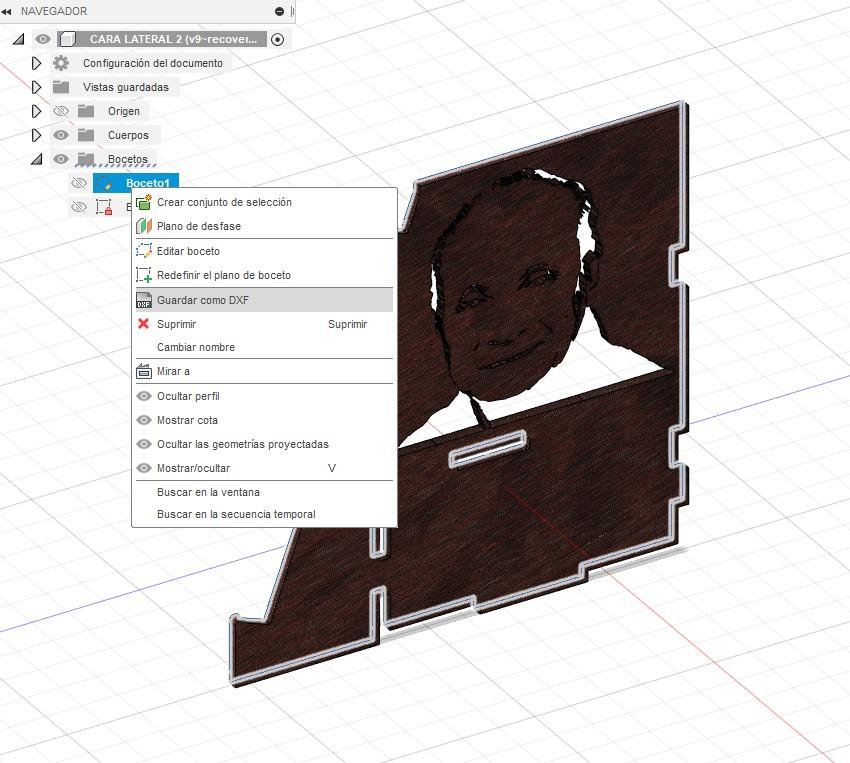The image size is (850, 763).
Task: Hide Cuerpos using its eye icon
Action: [61, 135]
